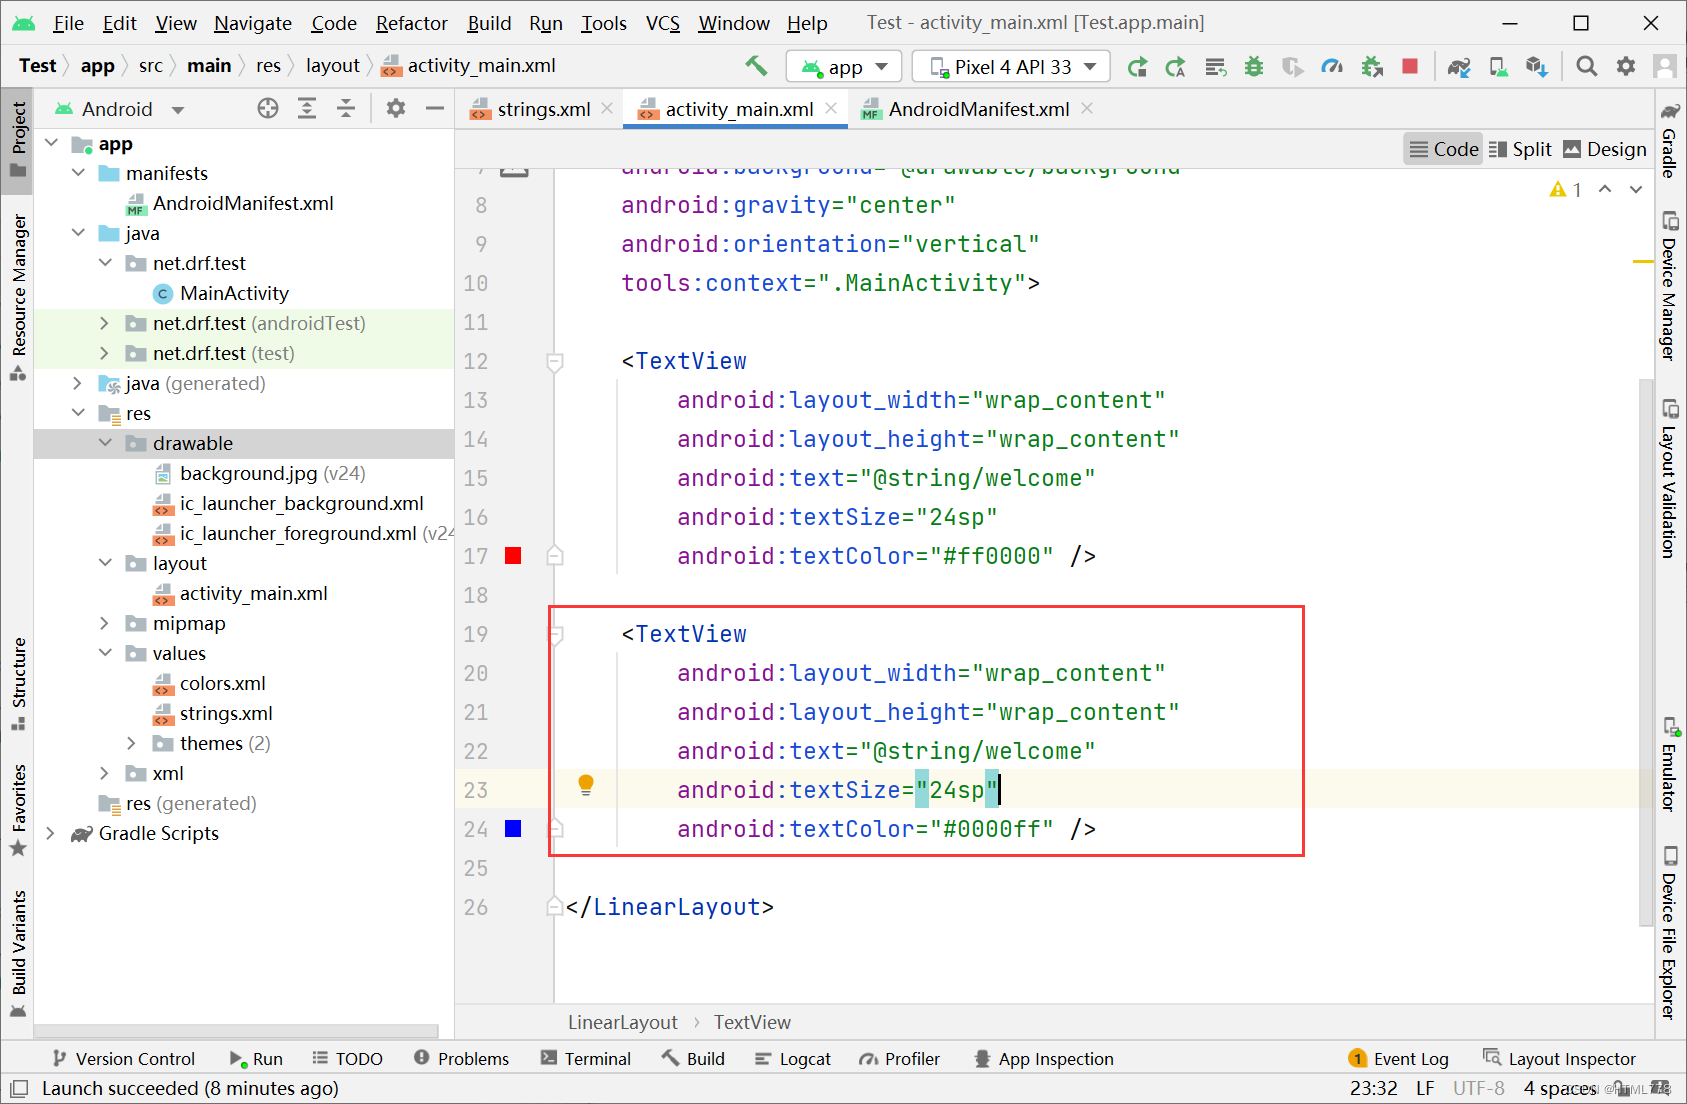
Task: Go to previous highlighted error arrow
Action: coord(1605,189)
